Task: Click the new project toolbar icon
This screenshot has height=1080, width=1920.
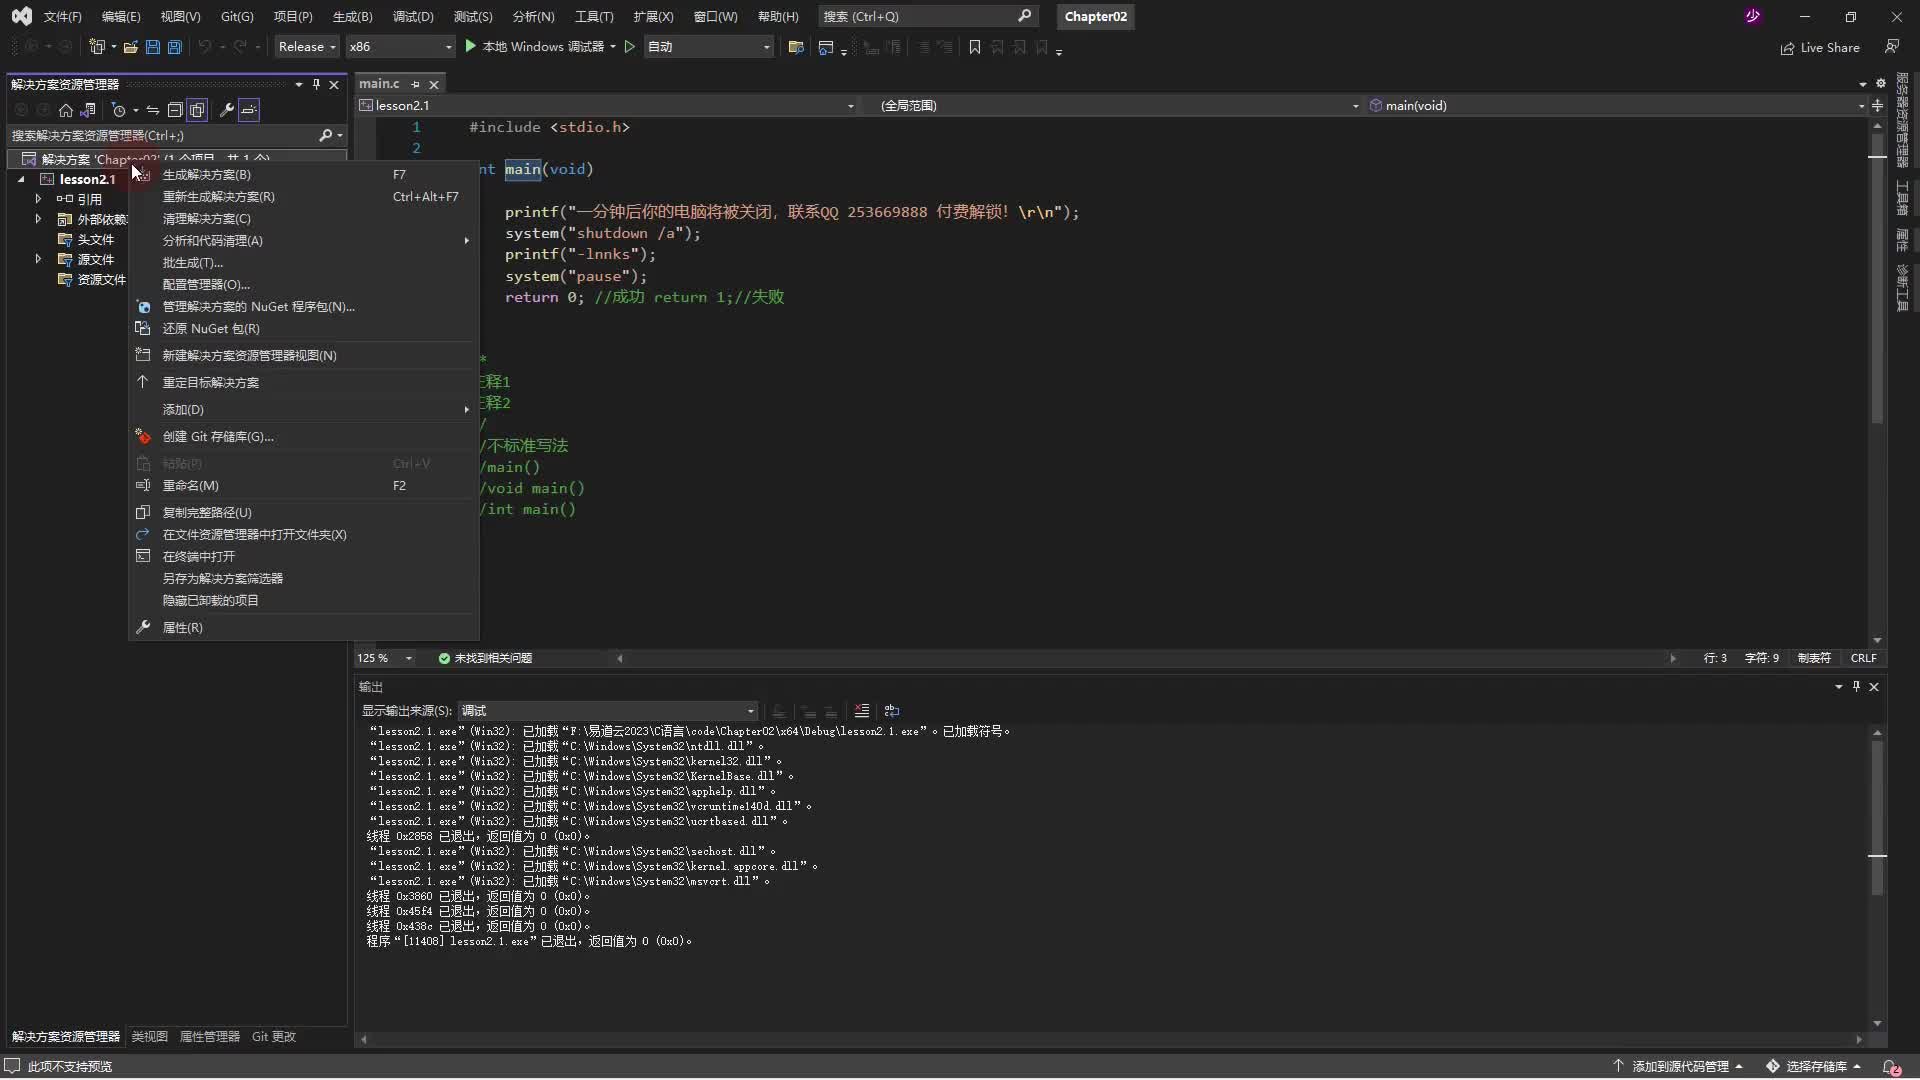Action: (97, 47)
